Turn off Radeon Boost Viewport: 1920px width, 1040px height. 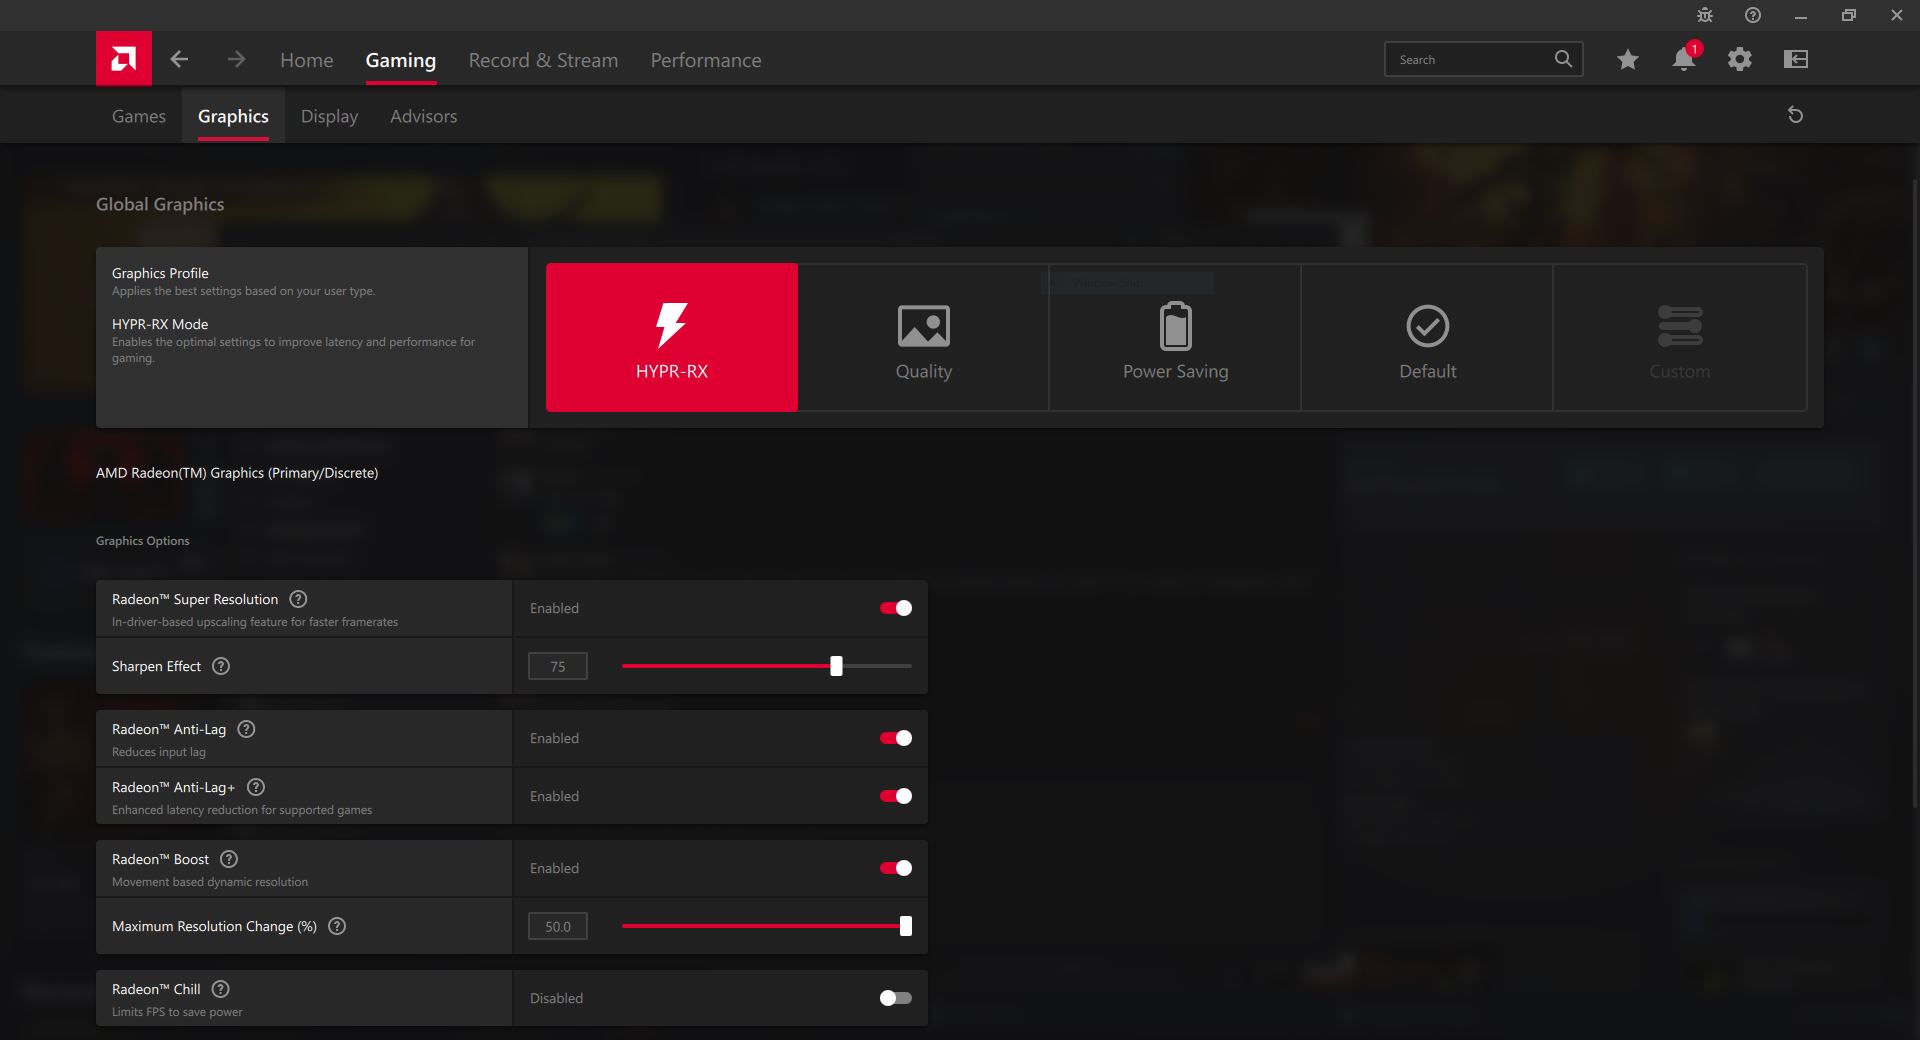[x=895, y=868]
